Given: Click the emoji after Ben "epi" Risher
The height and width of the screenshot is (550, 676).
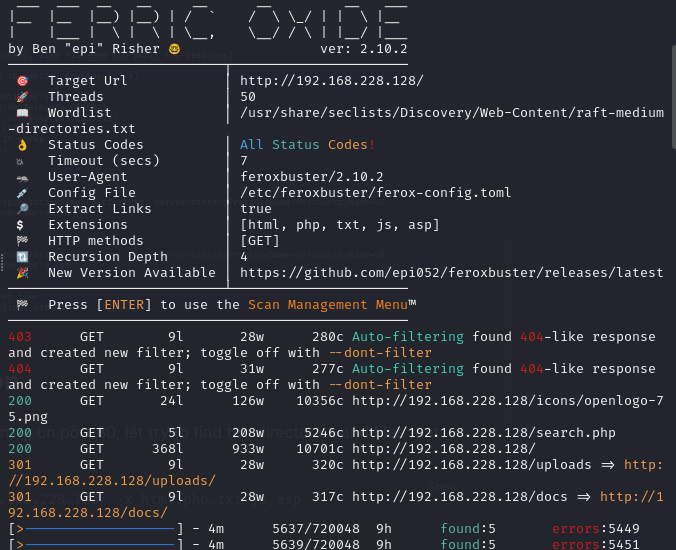Looking at the screenshot, I should tap(174, 49).
